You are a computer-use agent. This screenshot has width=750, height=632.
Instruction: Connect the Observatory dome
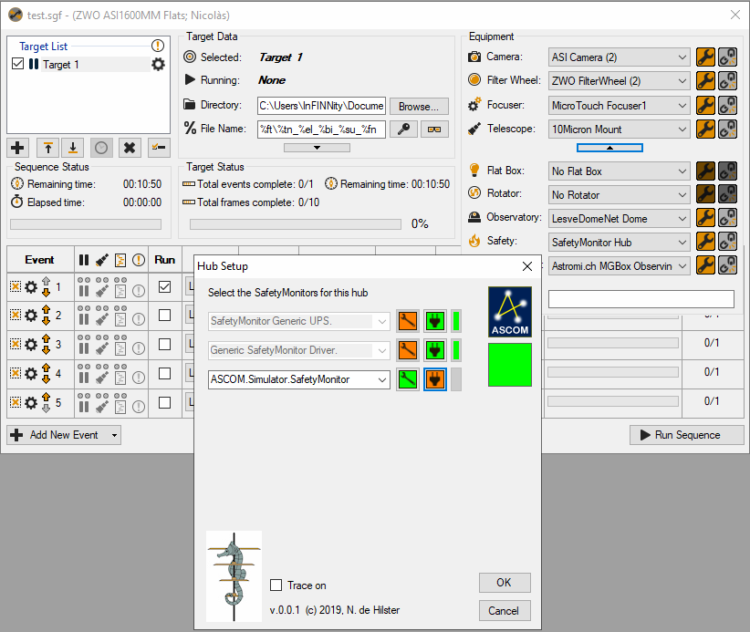728,218
